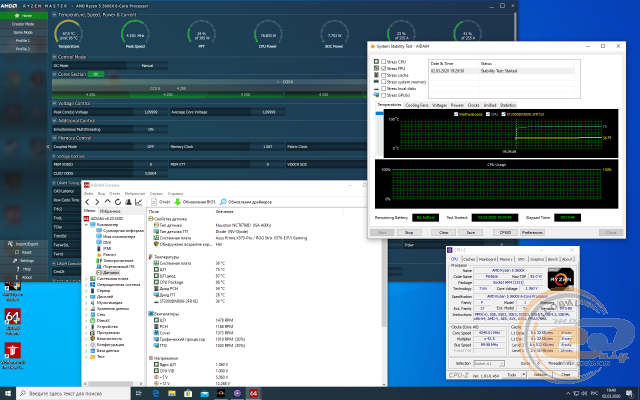The image size is (640, 400).
Task: Click the green BIOS updates arrow icon
Action: coord(178,202)
